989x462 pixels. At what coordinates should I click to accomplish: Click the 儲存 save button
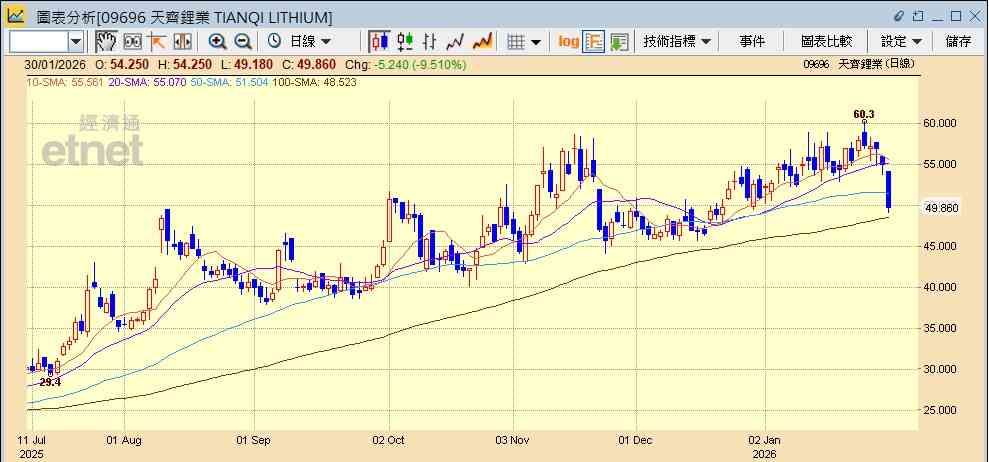[958, 42]
